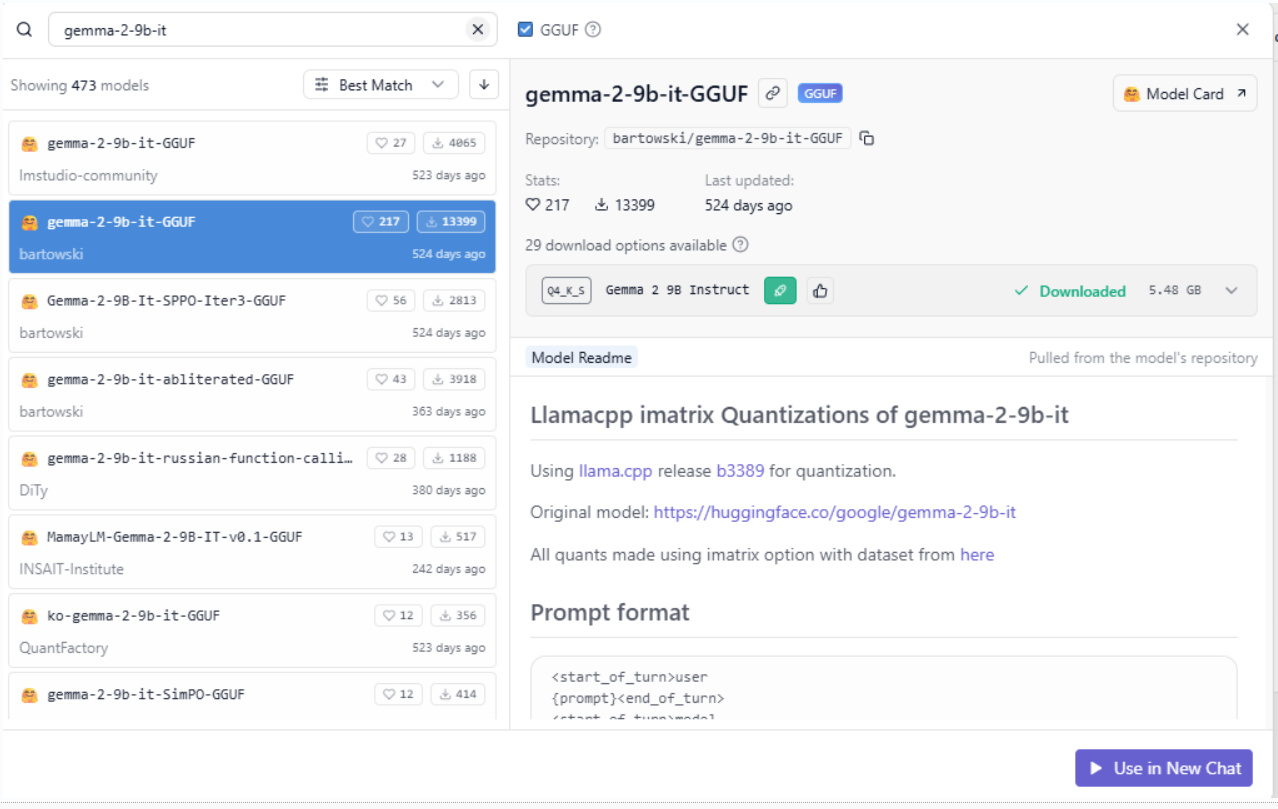The height and width of the screenshot is (809, 1278).
Task: Click the bartowski/gemma-2-9b-it-GGUF repository text
Action: [728, 138]
